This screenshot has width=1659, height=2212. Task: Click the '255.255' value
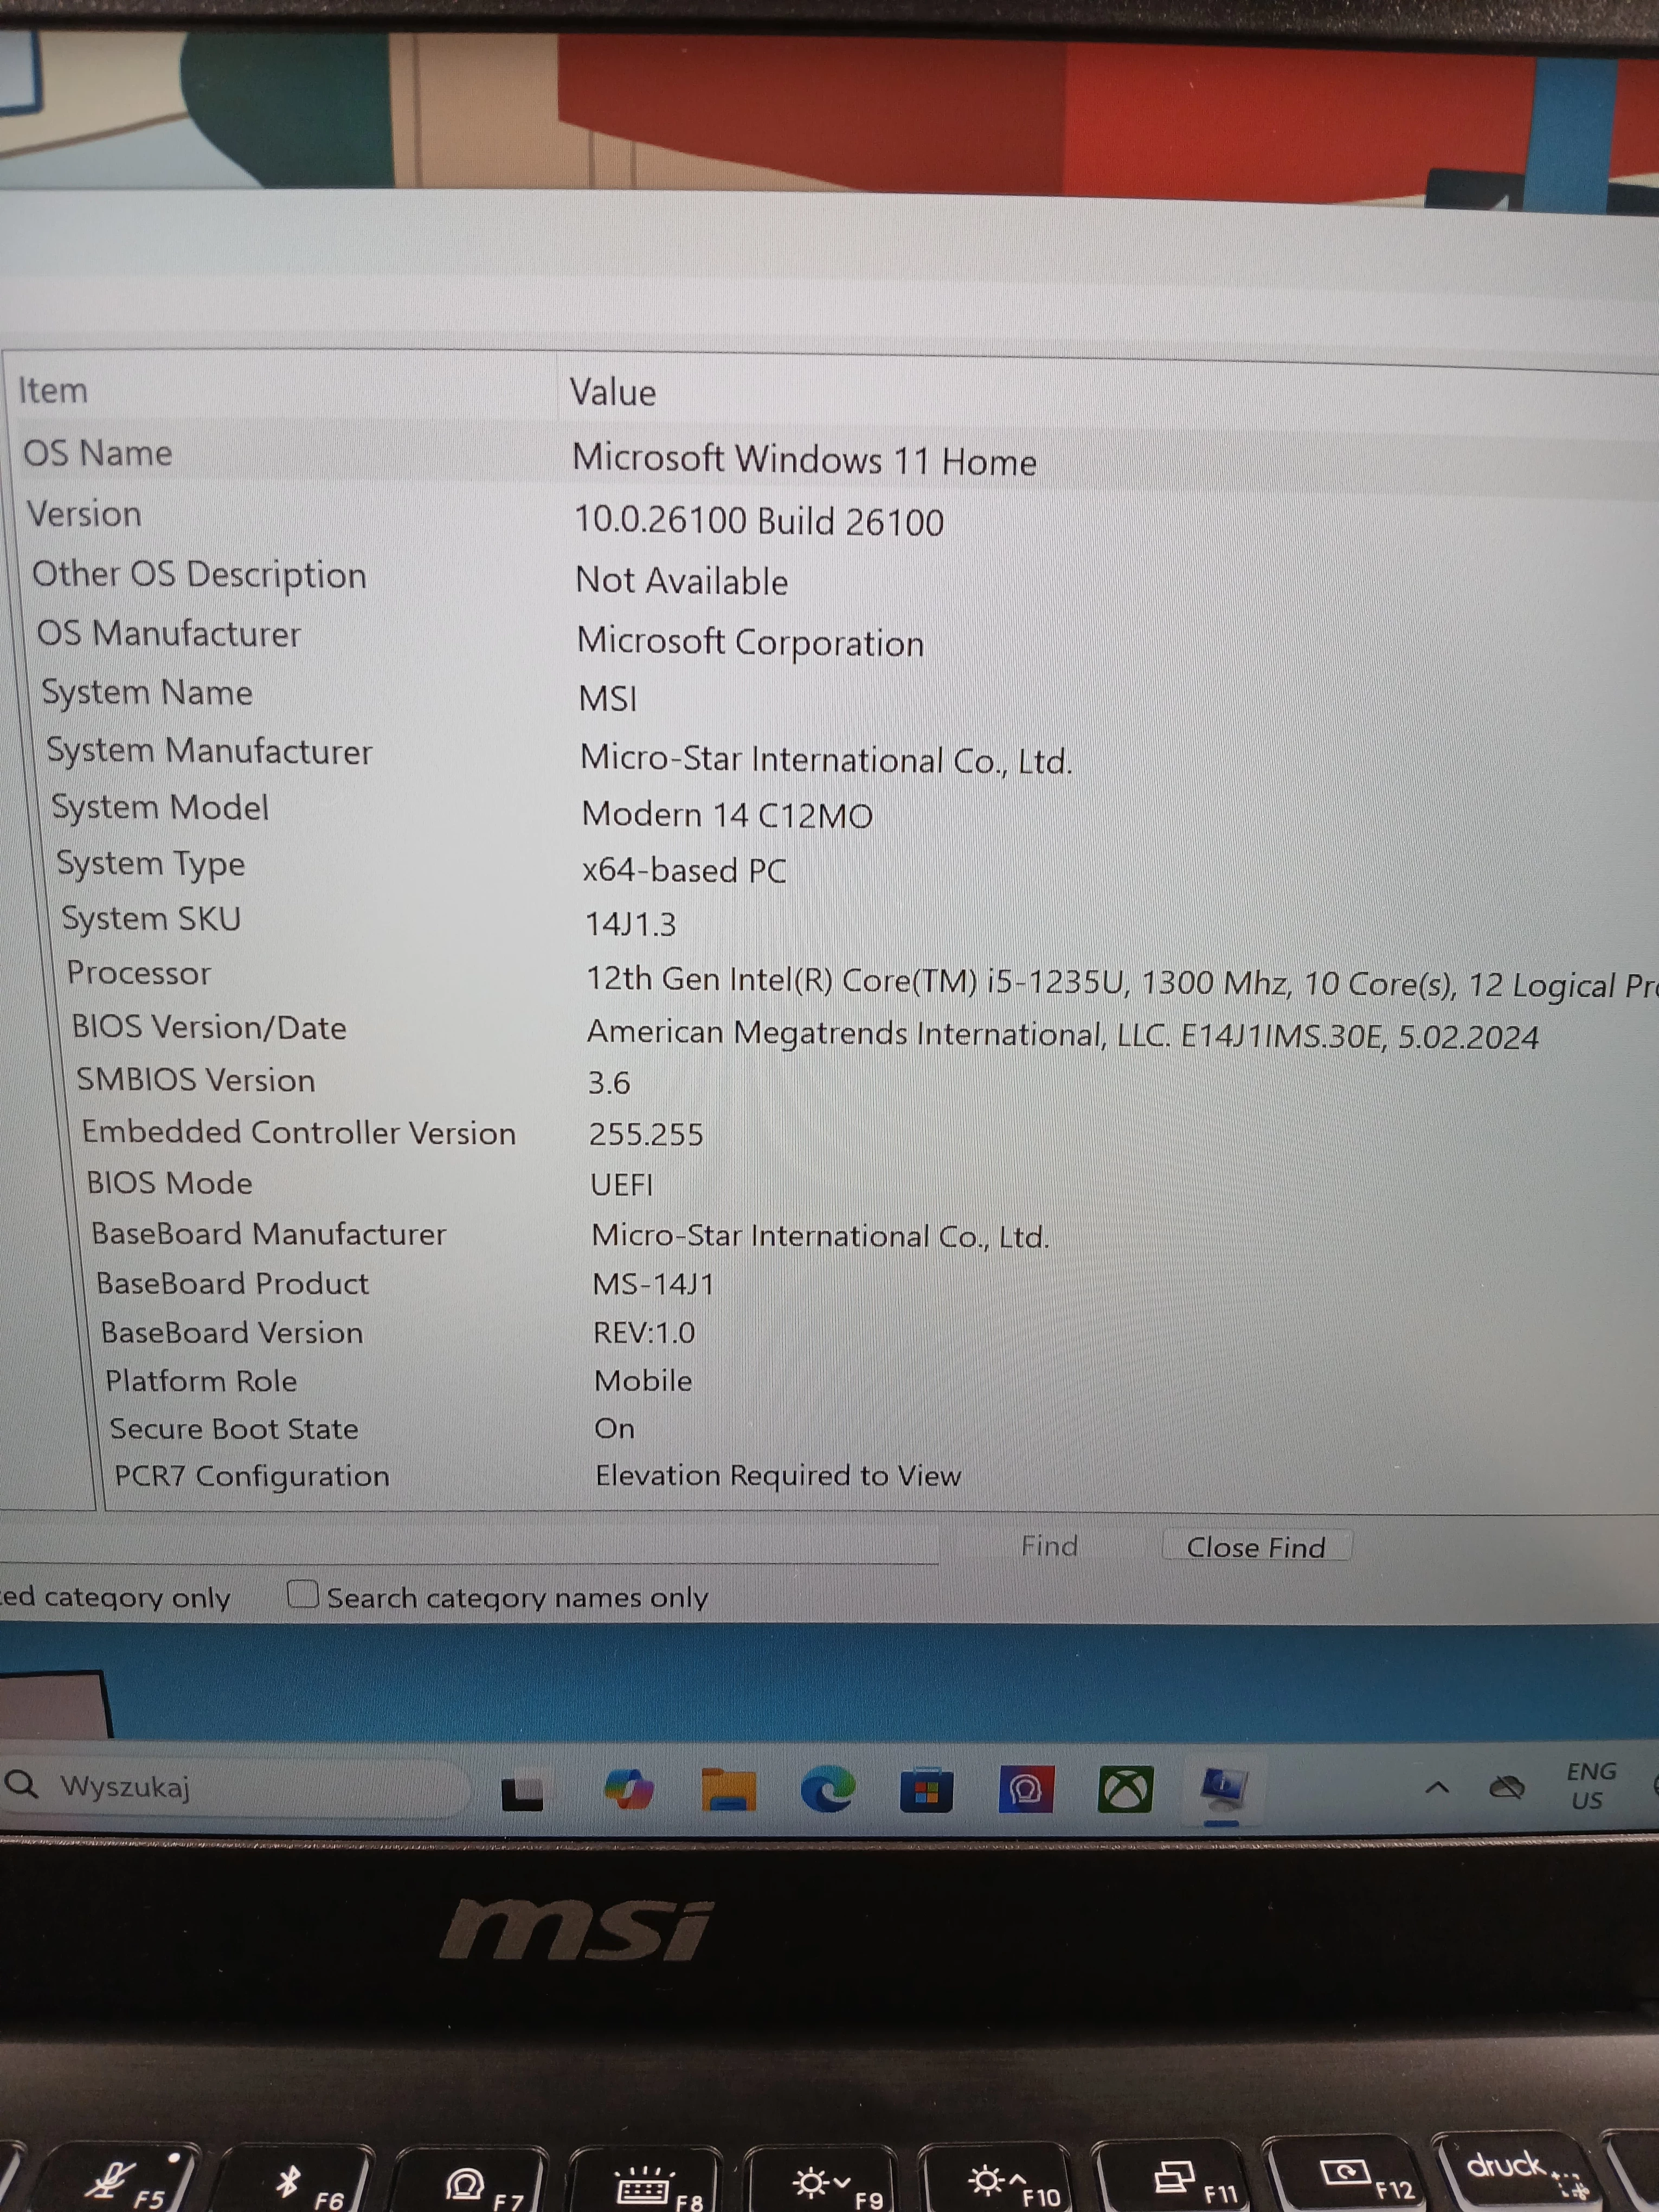click(x=646, y=1135)
